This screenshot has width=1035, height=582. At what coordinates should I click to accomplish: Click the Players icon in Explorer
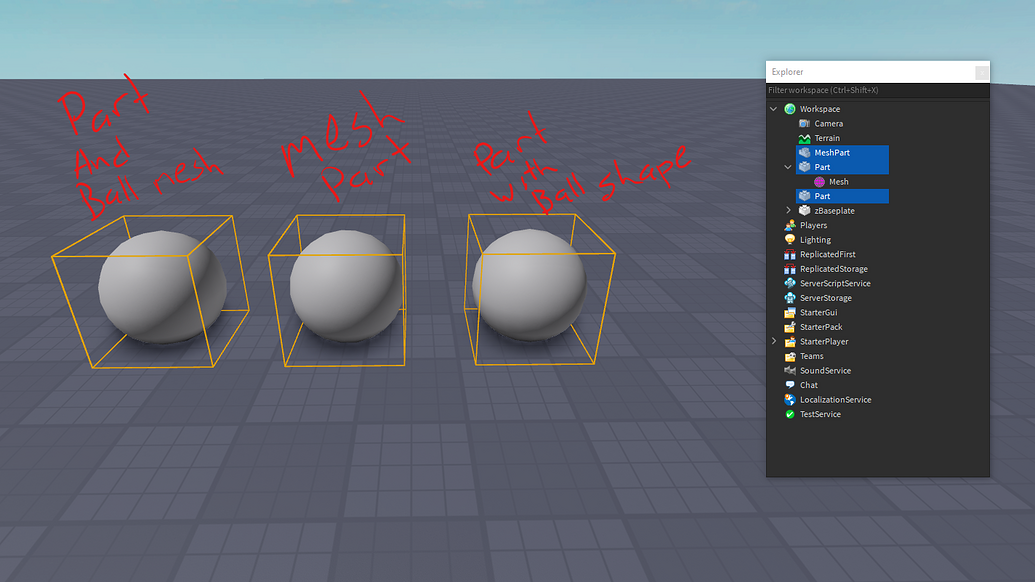coord(789,225)
